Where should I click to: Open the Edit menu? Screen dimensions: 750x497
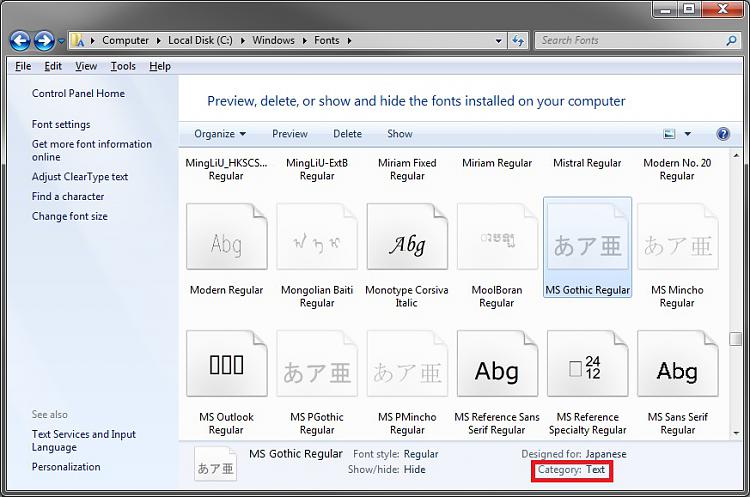pos(53,66)
